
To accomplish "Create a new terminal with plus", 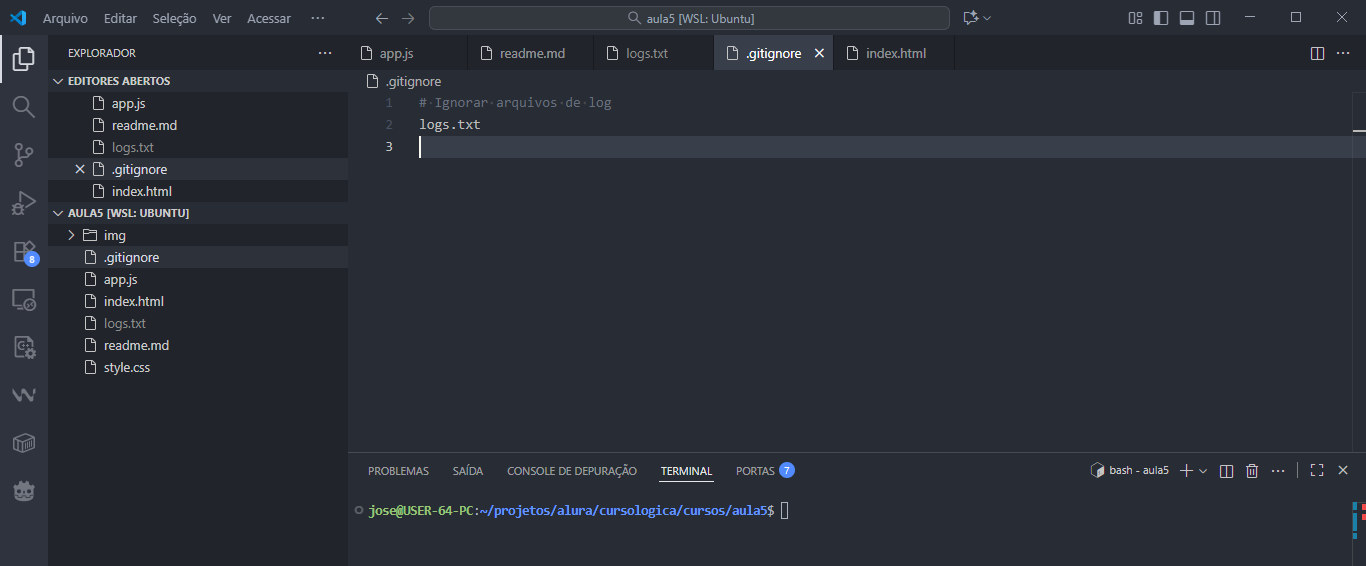I will pos(1186,471).
